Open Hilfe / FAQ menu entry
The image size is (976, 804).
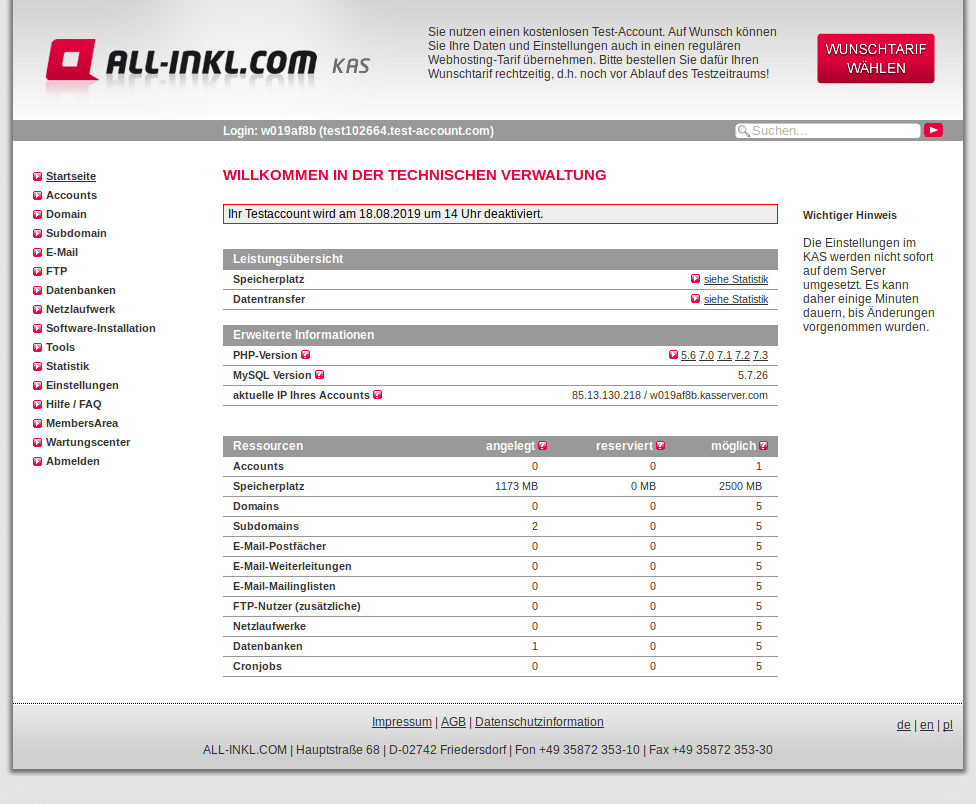[73, 404]
